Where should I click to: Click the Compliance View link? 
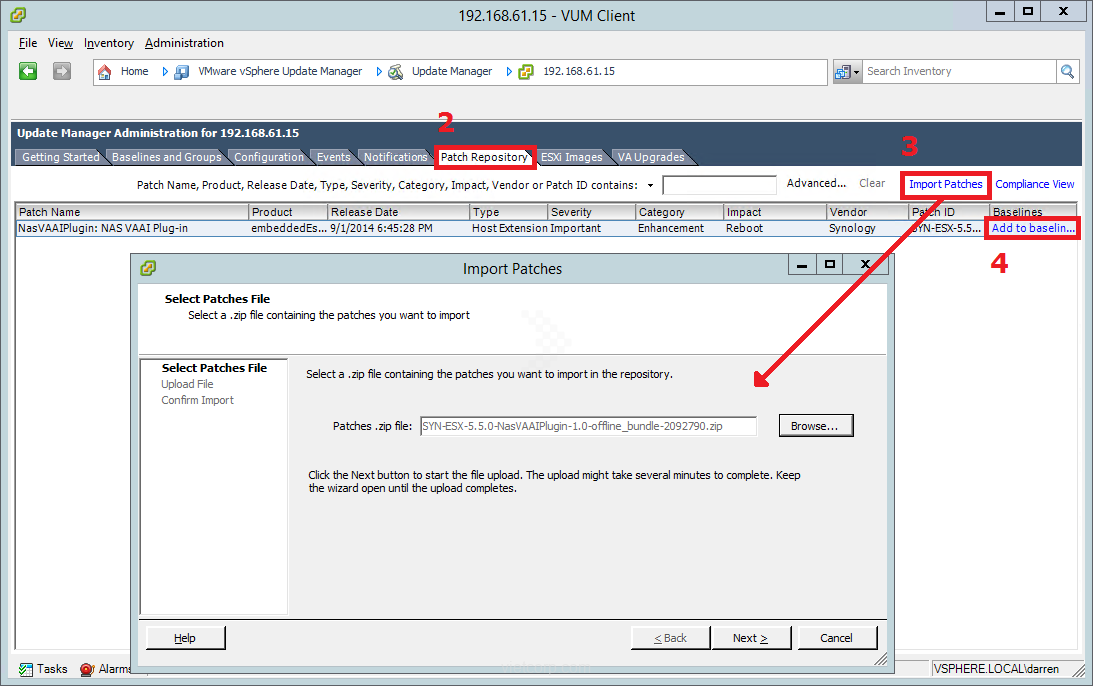coord(1034,184)
